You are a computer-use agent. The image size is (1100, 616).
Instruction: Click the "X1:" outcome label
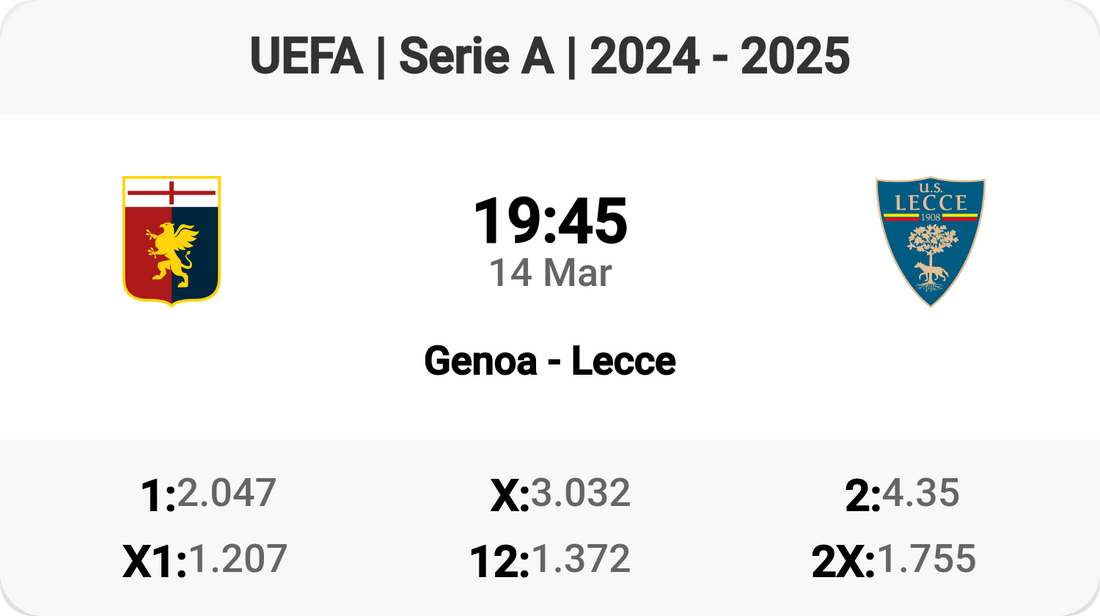point(155,562)
